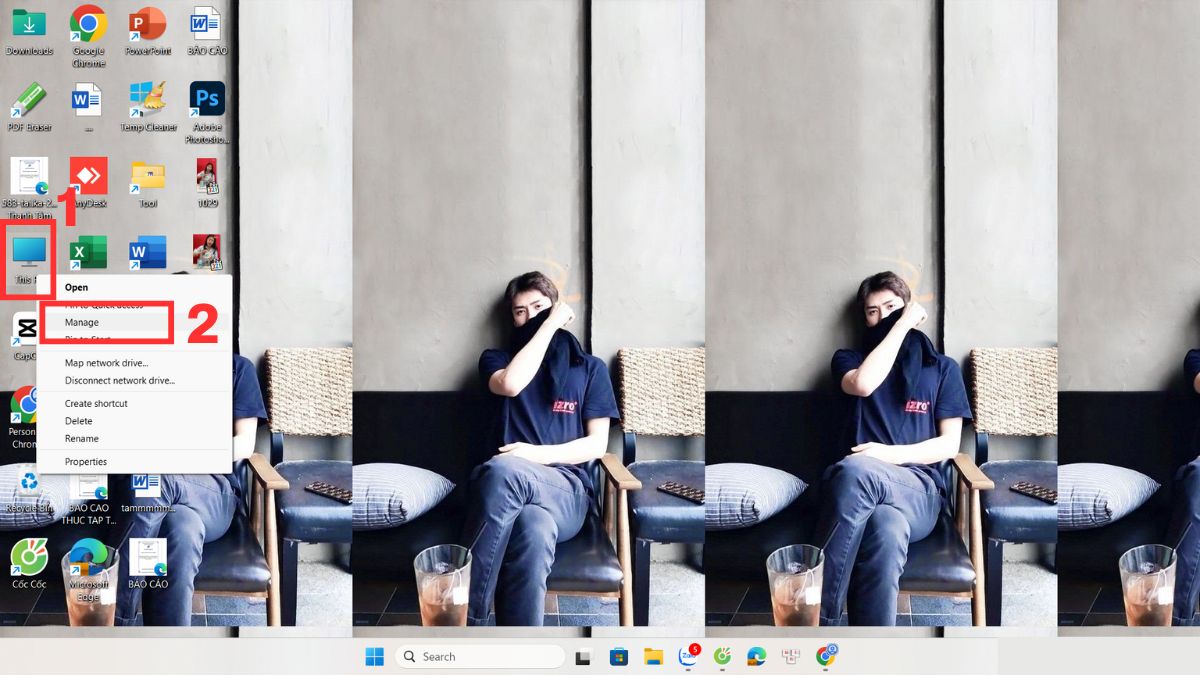Select Open from the context menu
This screenshot has width=1200, height=675.
76,287
